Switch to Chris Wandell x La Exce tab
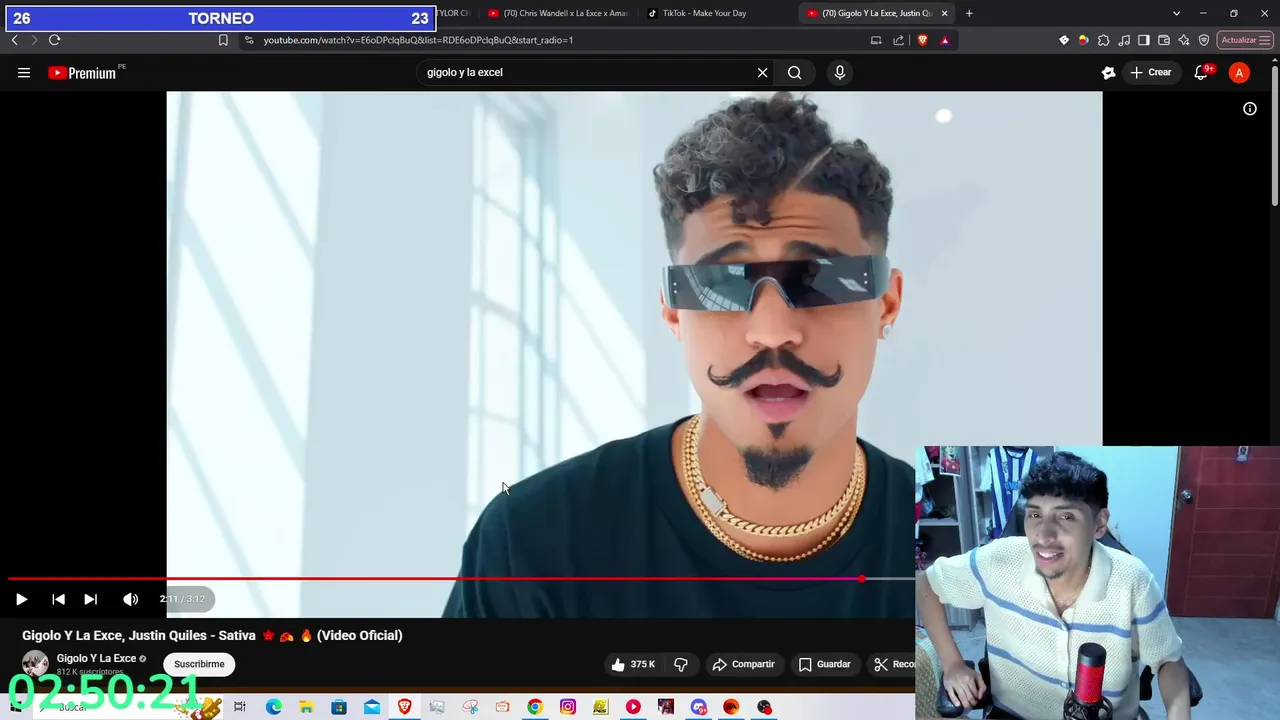The width and height of the screenshot is (1280, 720). tap(560, 13)
